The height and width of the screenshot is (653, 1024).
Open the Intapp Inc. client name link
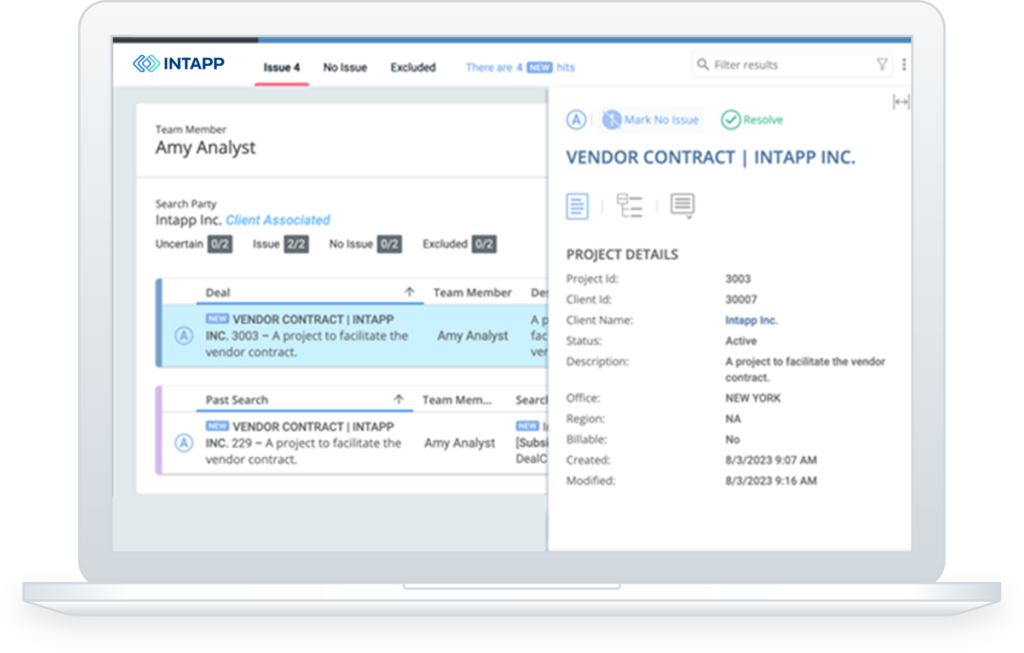coord(751,320)
